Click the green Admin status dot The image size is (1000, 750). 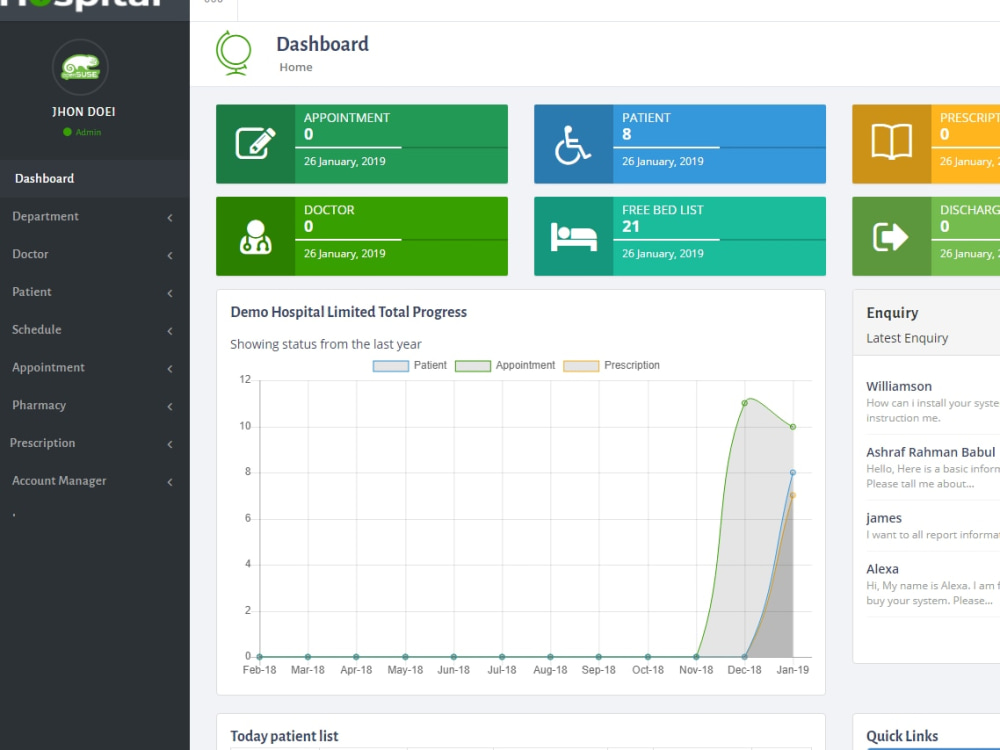[67, 132]
